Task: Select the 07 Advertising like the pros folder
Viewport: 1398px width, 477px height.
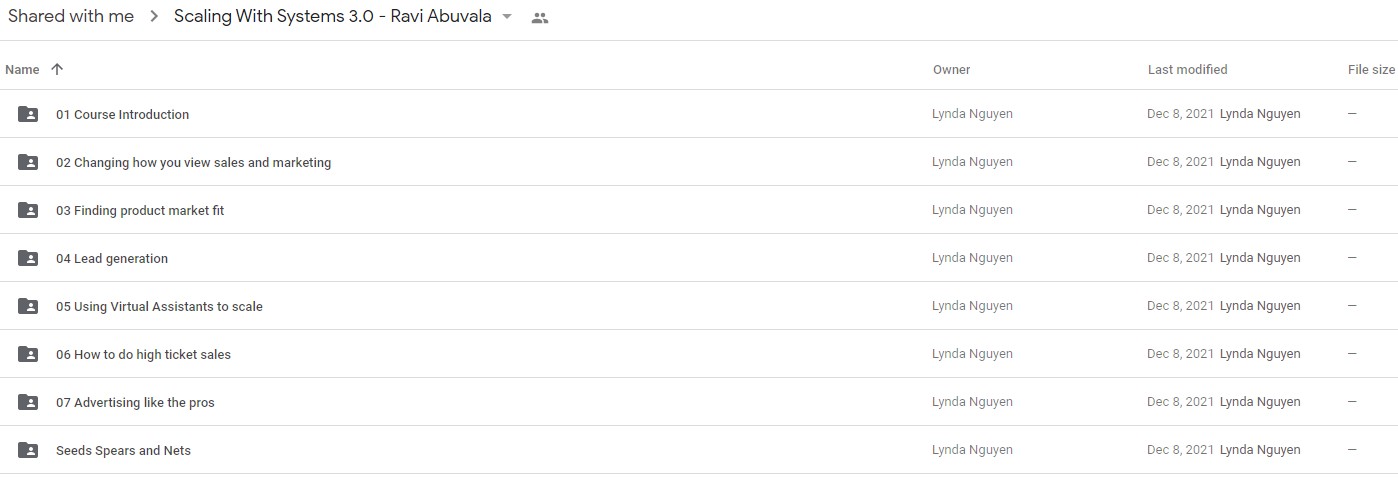Action: tap(699, 402)
